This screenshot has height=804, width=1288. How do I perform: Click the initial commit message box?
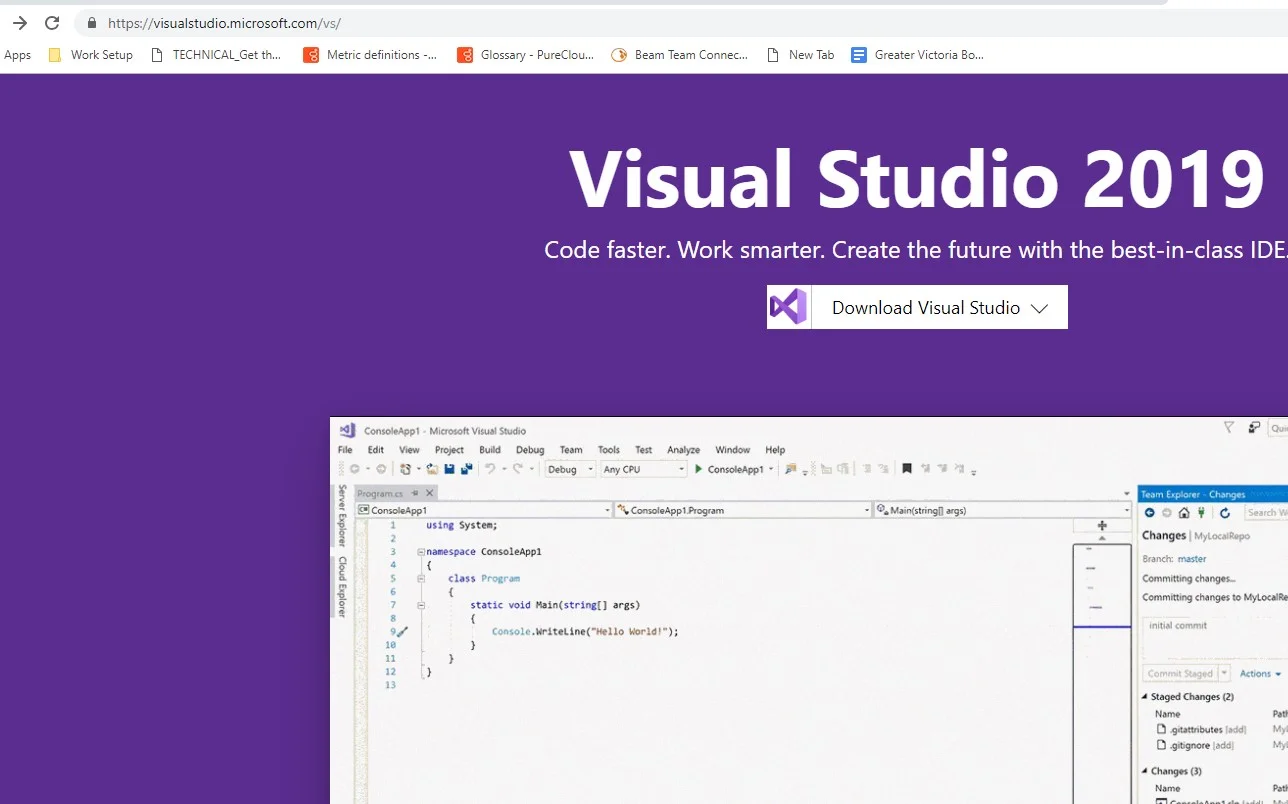tap(1215, 636)
